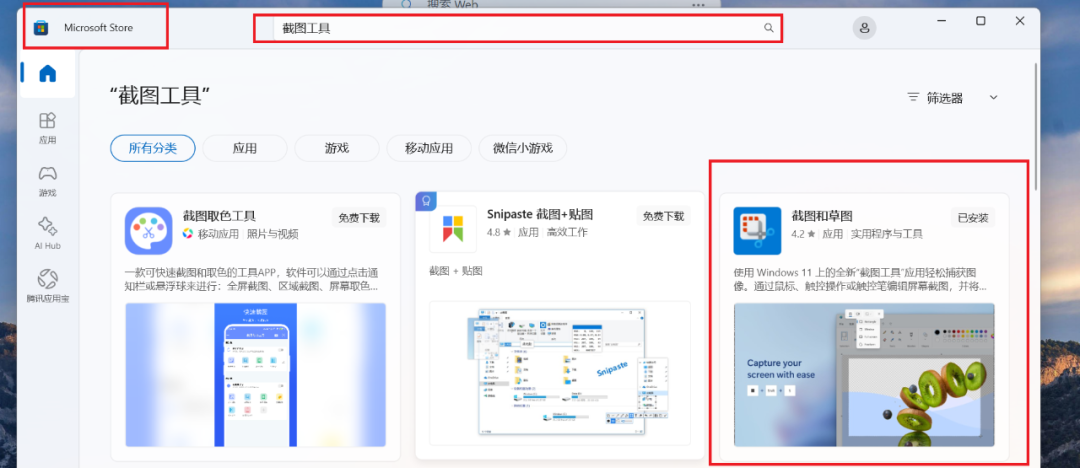This screenshot has width=1080, height=468.
Task: Click the search magnifier icon
Action: coord(769,28)
